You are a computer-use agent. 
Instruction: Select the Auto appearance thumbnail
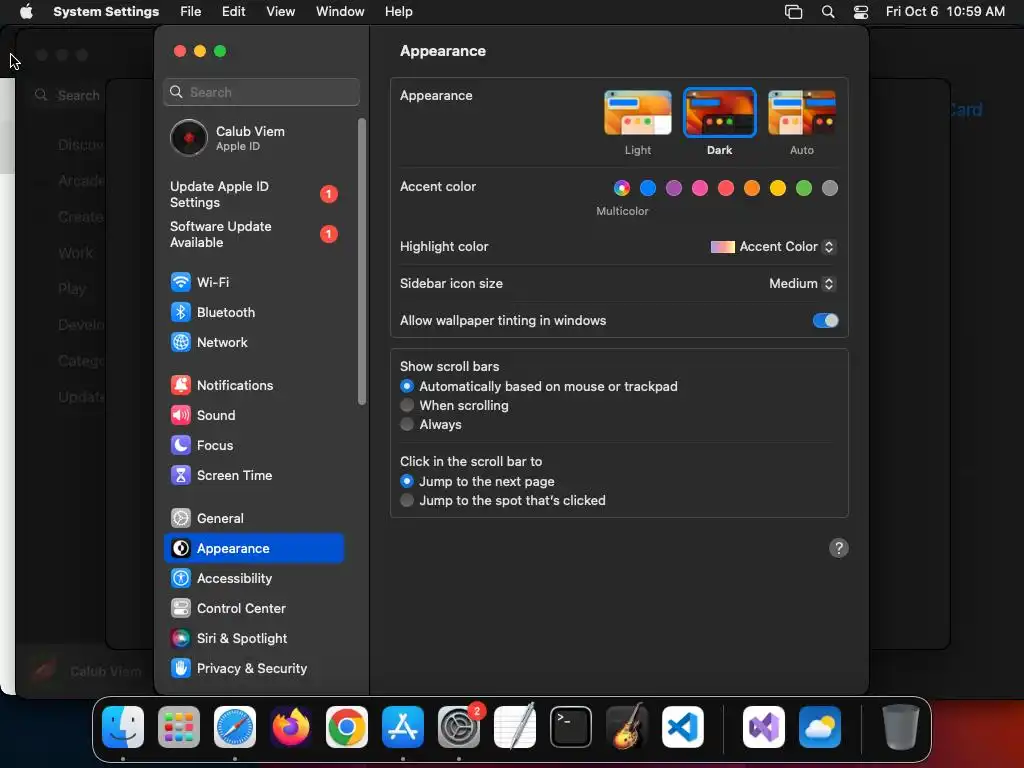(x=802, y=113)
